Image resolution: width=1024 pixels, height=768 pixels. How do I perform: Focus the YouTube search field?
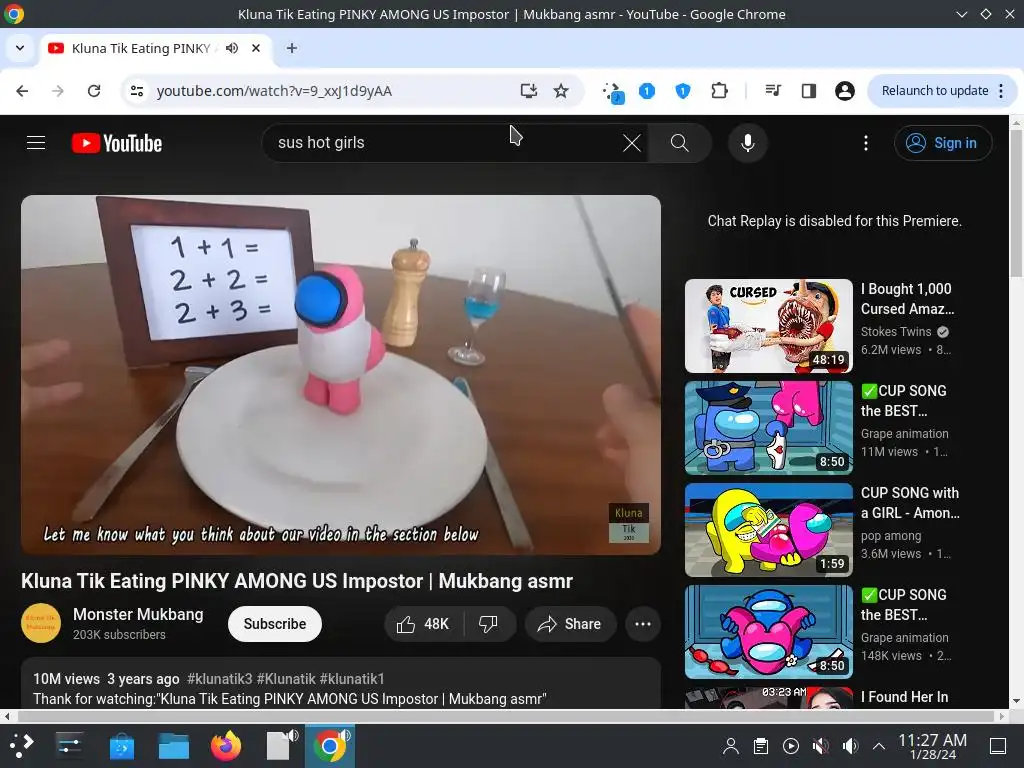(444, 143)
